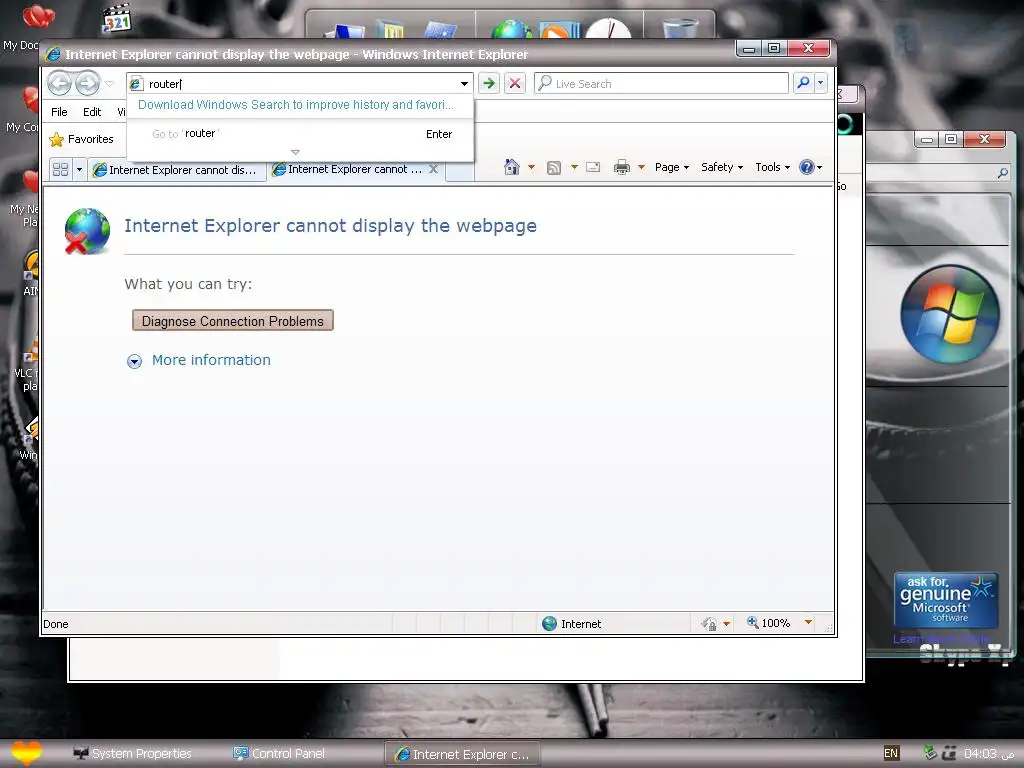Switch to Control Panel taskbar button
This screenshot has width=1024, height=768.
coord(280,753)
